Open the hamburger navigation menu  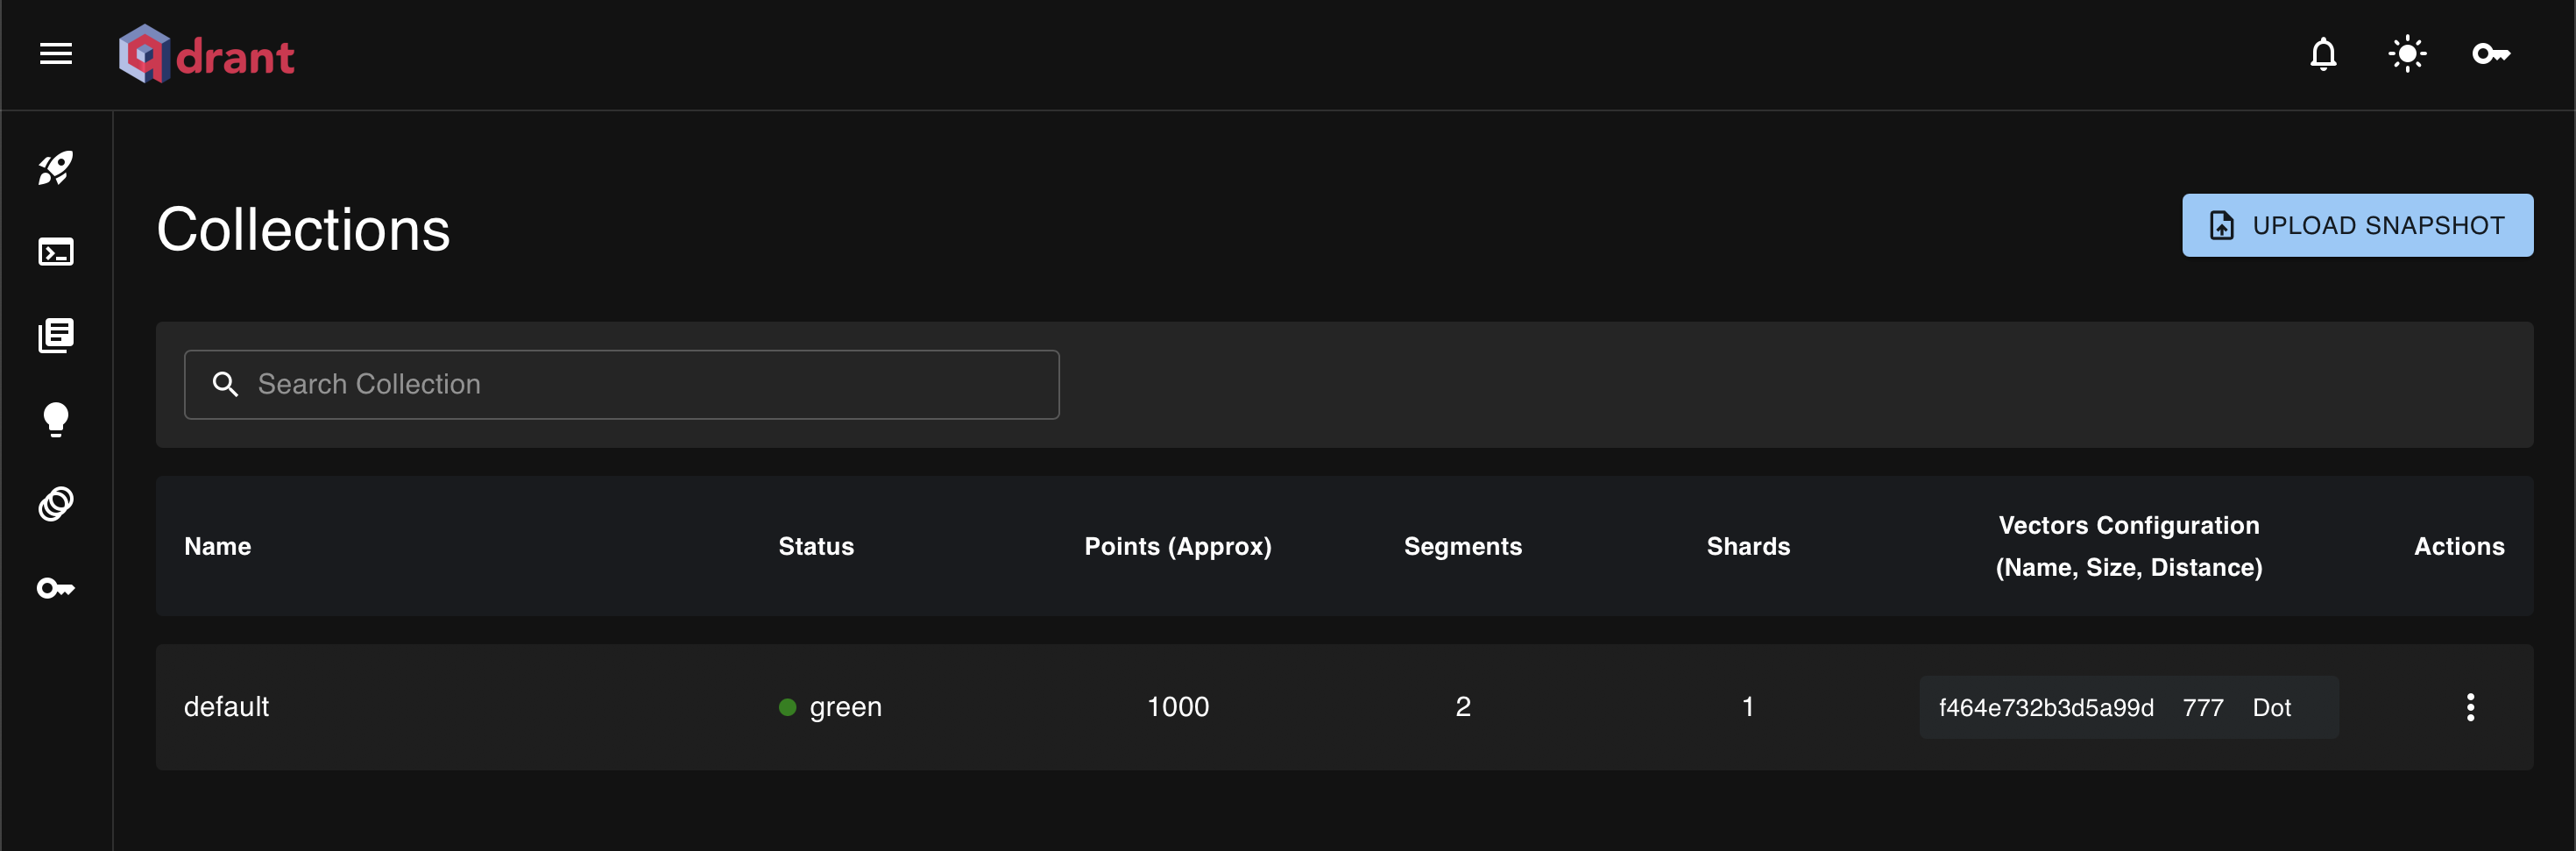(56, 54)
